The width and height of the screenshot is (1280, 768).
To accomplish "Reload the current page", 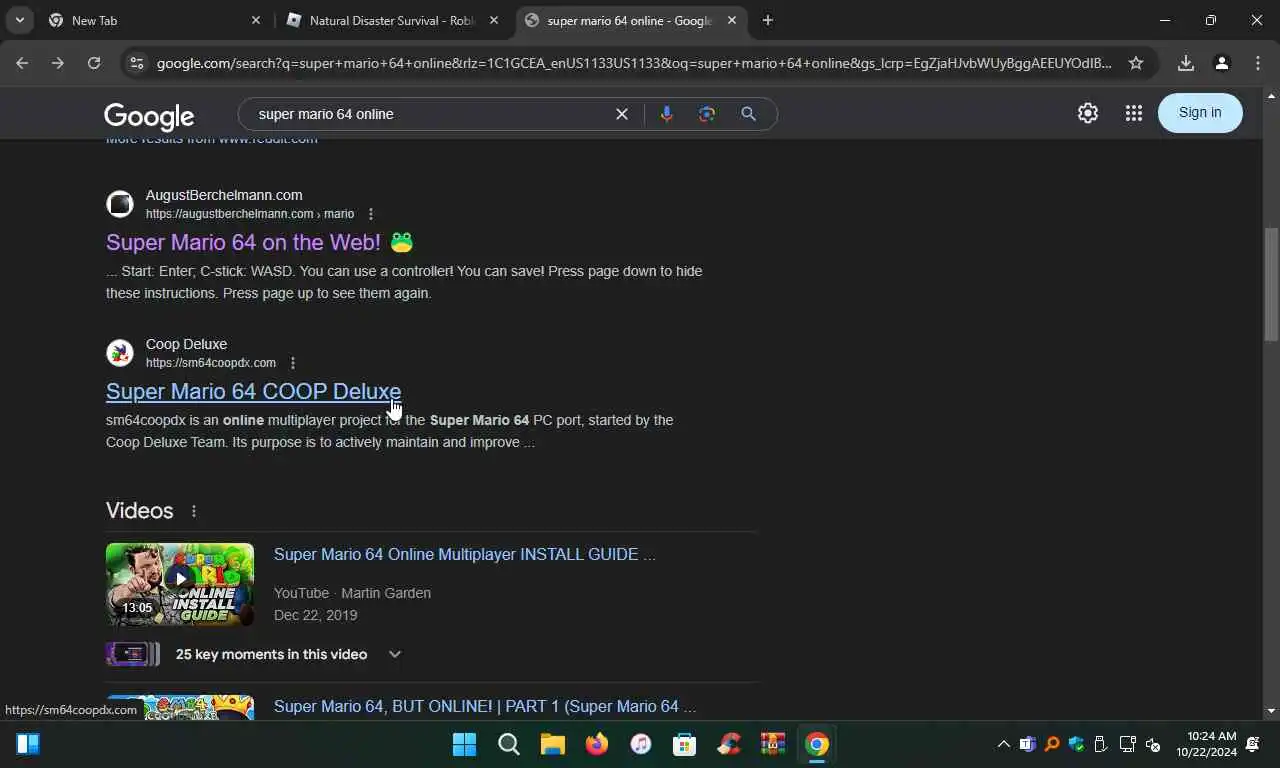I will click(x=94, y=63).
